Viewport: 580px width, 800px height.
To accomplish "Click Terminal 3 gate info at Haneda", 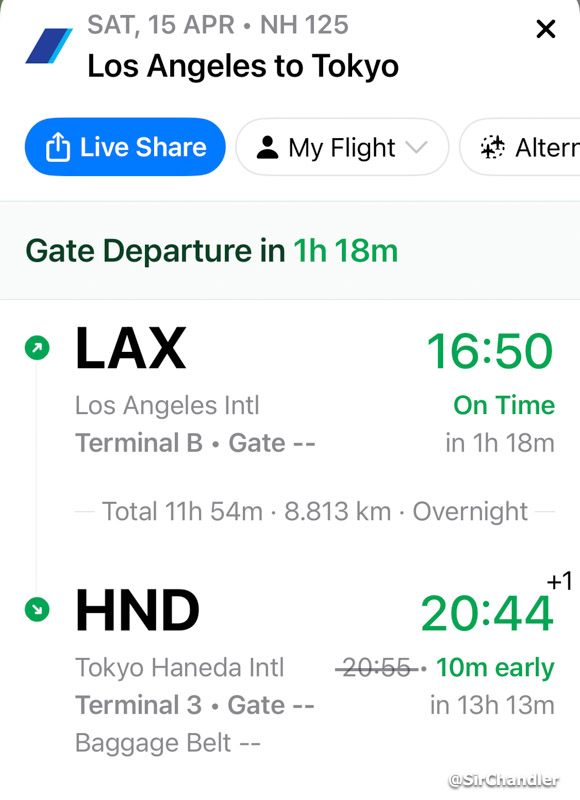I will pos(194,705).
